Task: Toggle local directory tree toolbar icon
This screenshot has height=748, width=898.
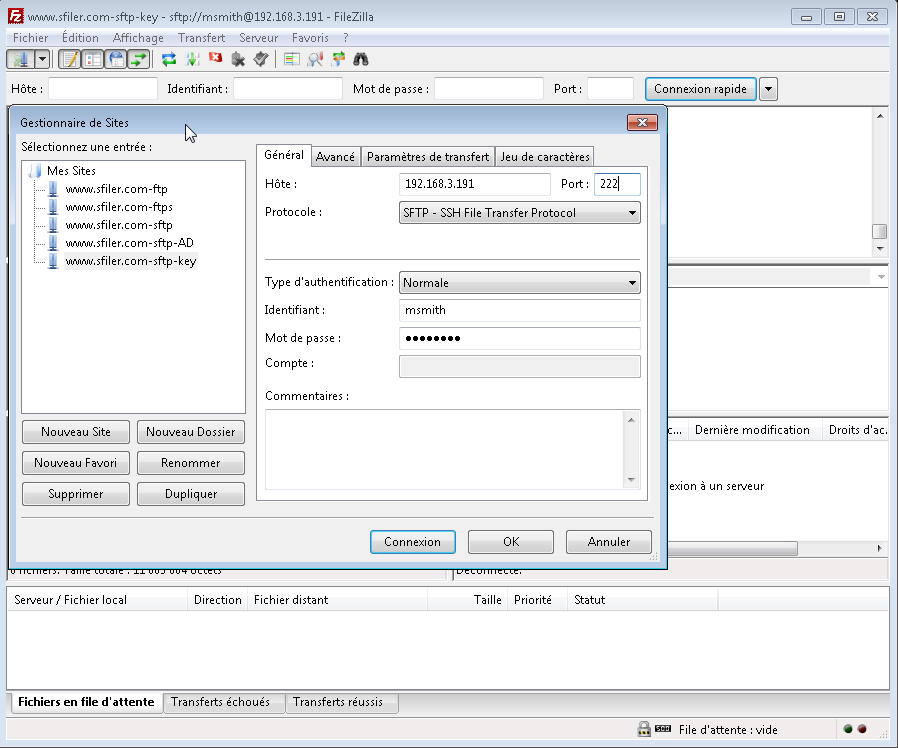Action: pyautogui.click(x=93, y=59)
